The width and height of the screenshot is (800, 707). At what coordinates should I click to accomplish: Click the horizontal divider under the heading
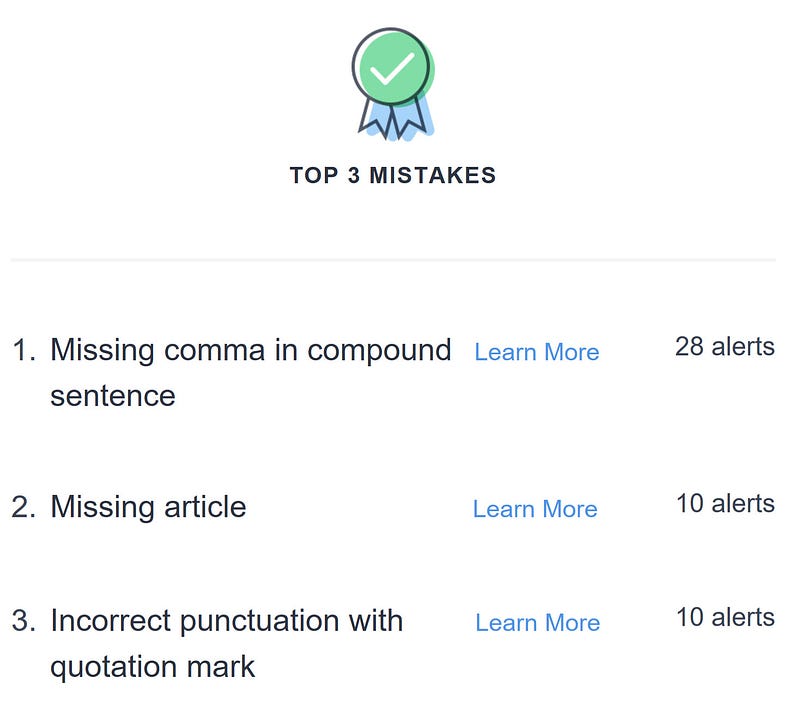tap(392, 260)
